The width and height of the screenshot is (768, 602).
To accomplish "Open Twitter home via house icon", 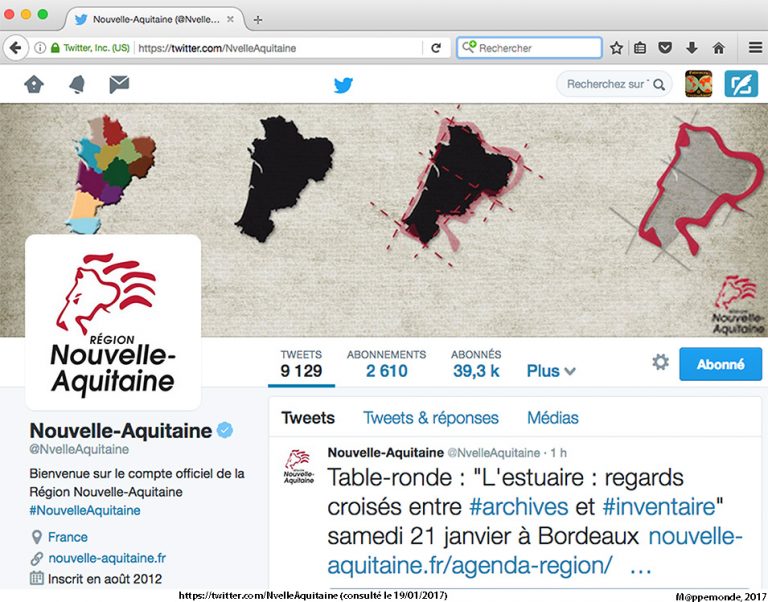I will 34,84.
